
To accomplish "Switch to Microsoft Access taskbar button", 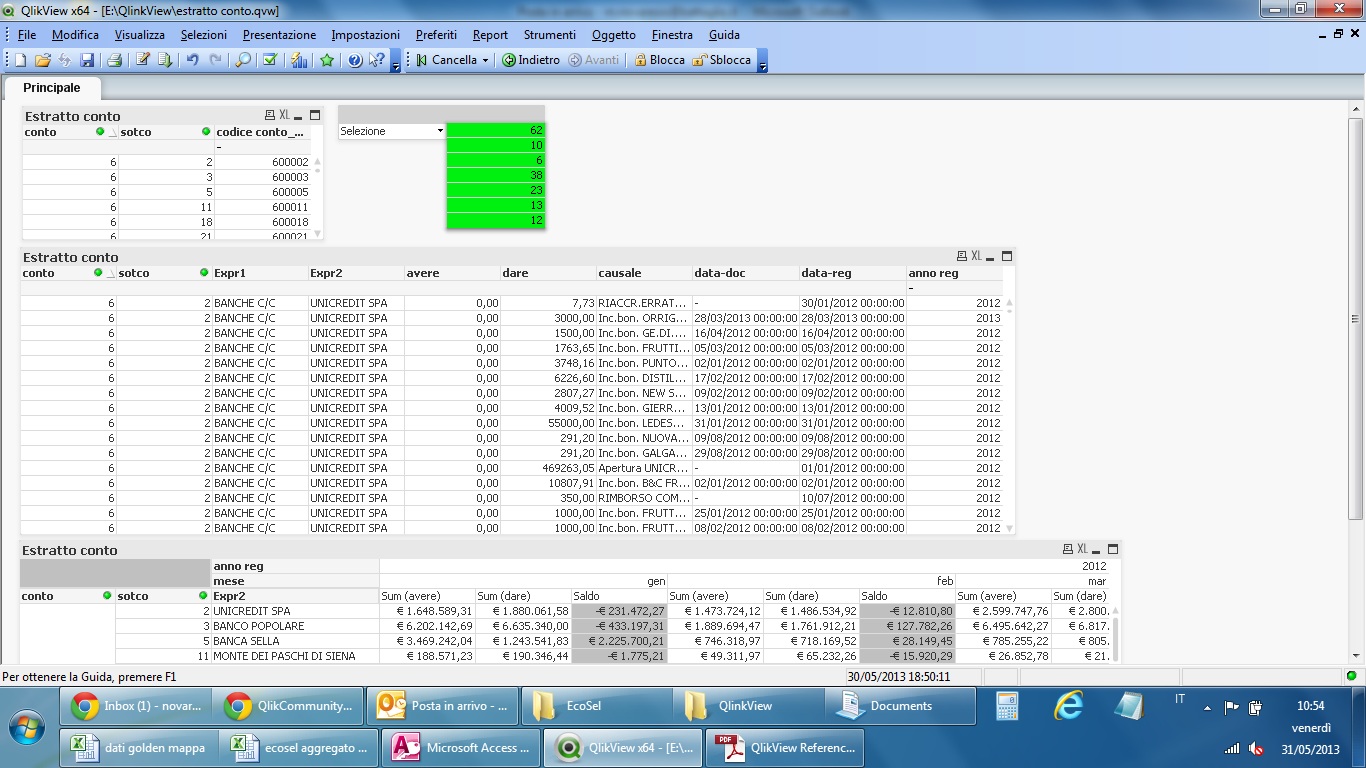I will point(462,748).
